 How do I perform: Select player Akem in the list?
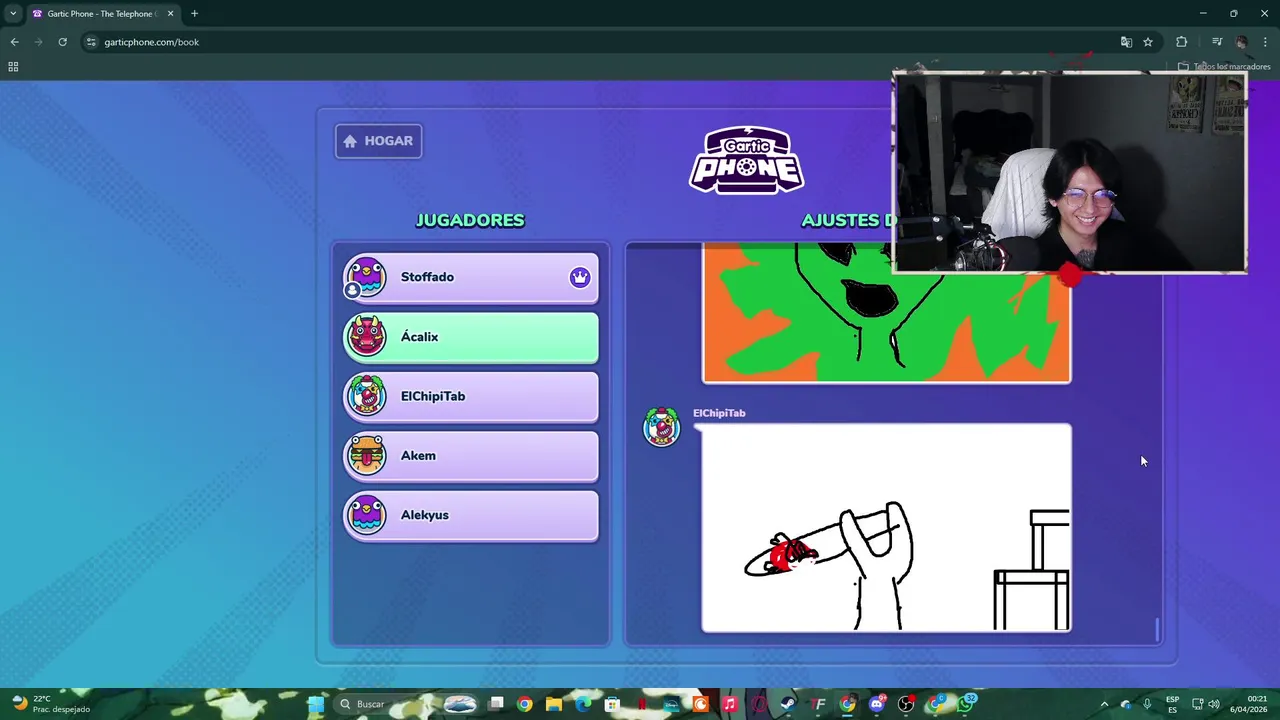[x=471, y=455]
